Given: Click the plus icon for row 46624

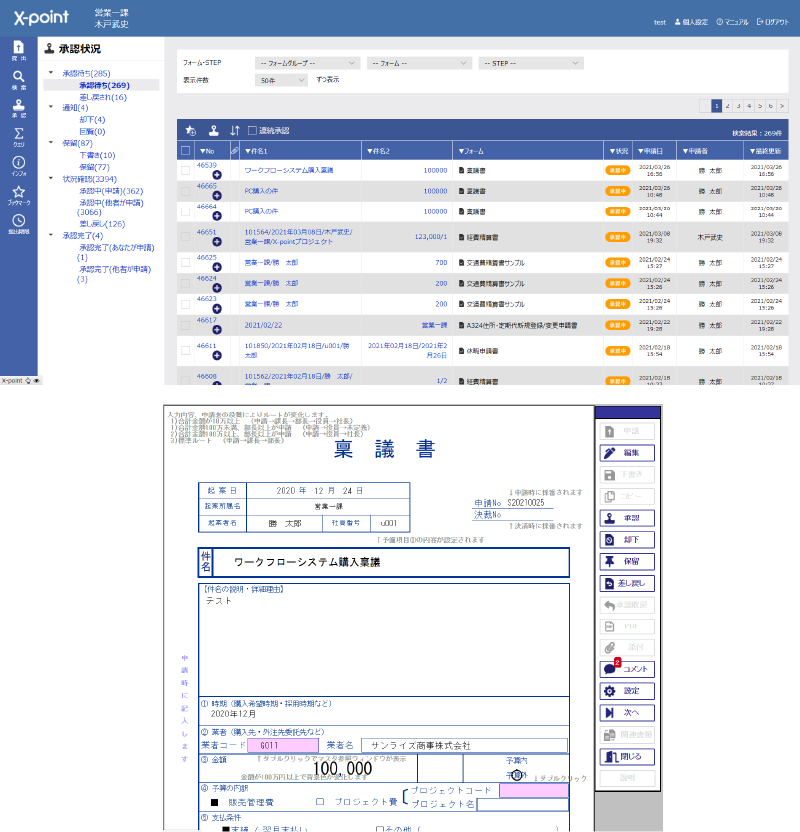Looking at the screenshot, I should [x=217, y=288].
